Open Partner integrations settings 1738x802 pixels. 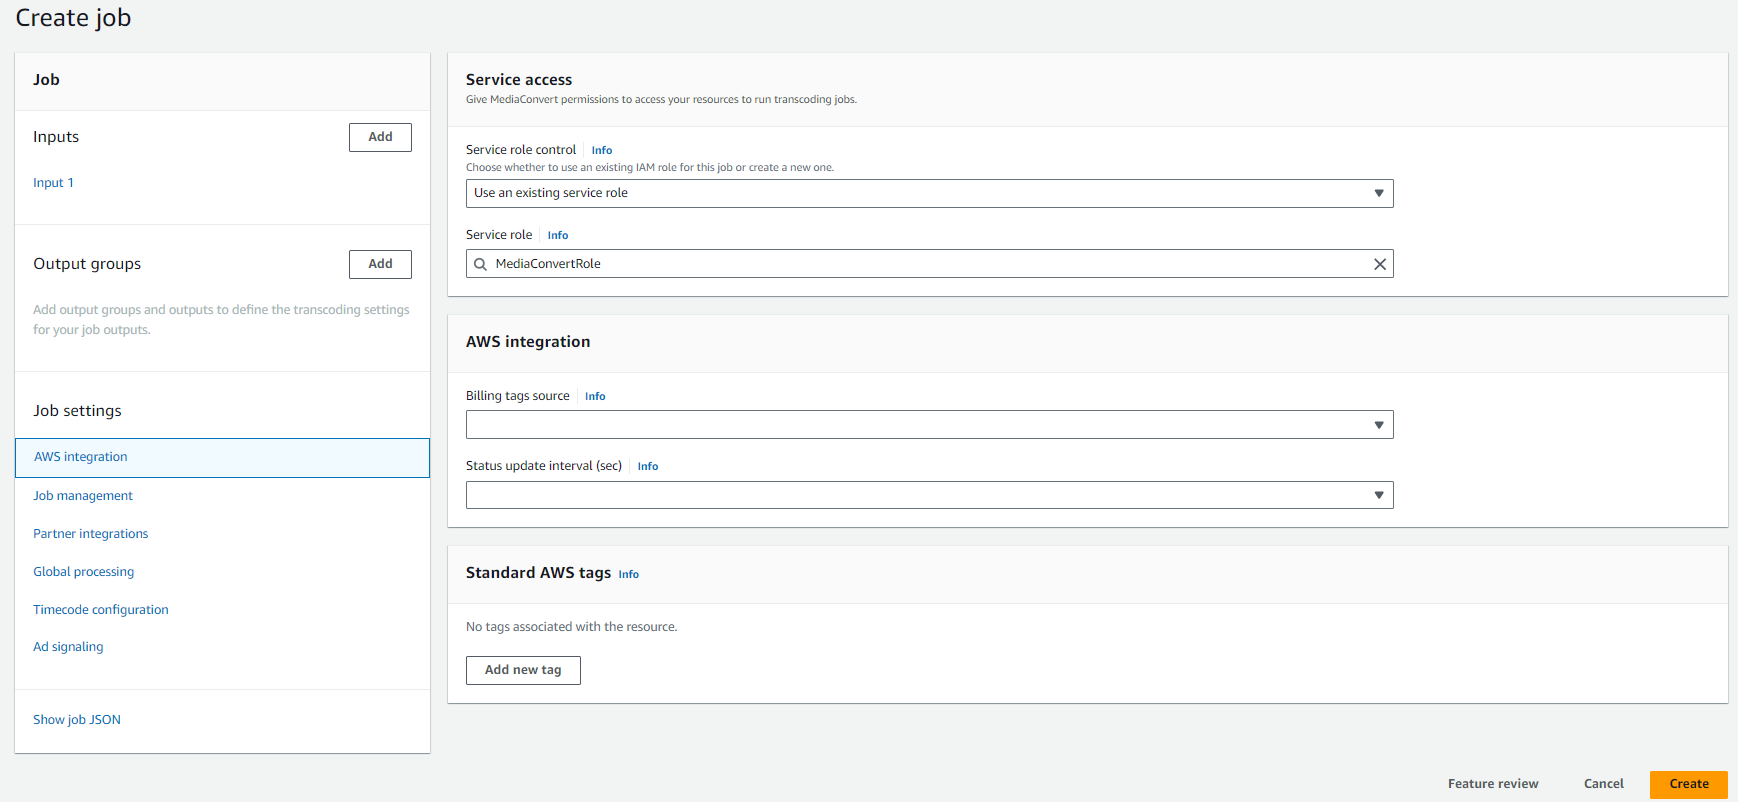[x=90, y=534]
